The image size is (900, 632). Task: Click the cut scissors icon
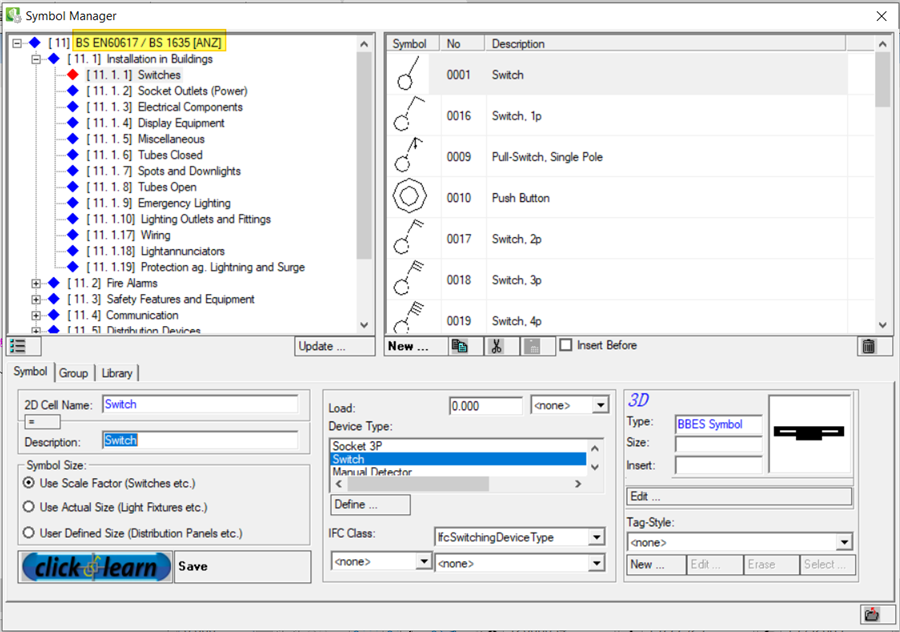click(496, 346)
